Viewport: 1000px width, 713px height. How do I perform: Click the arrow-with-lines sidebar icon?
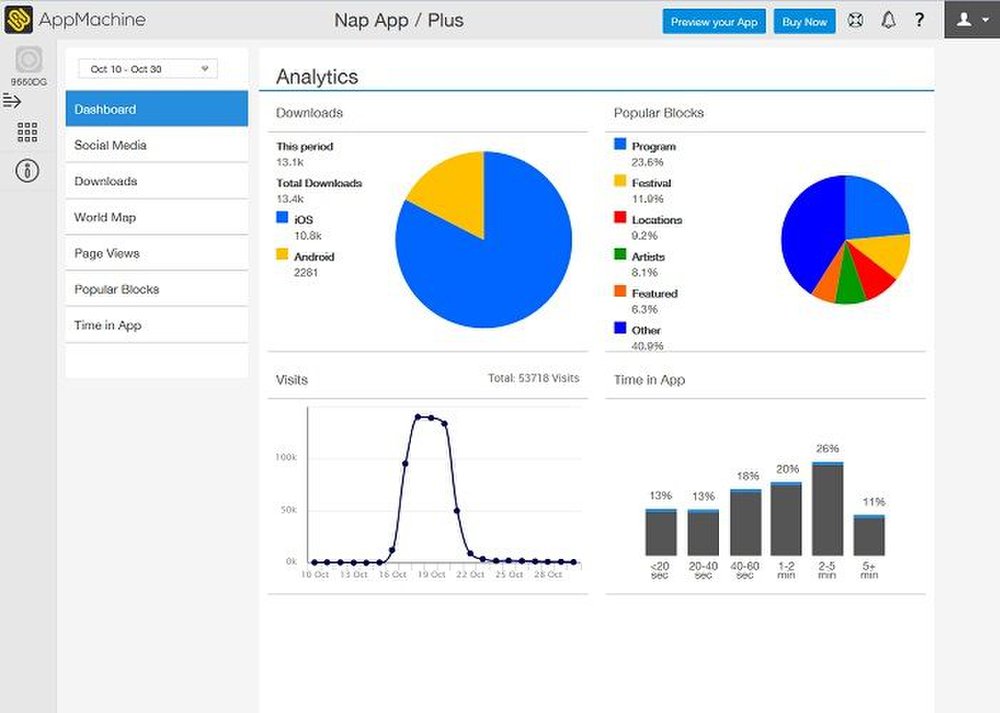pos(12,100)
